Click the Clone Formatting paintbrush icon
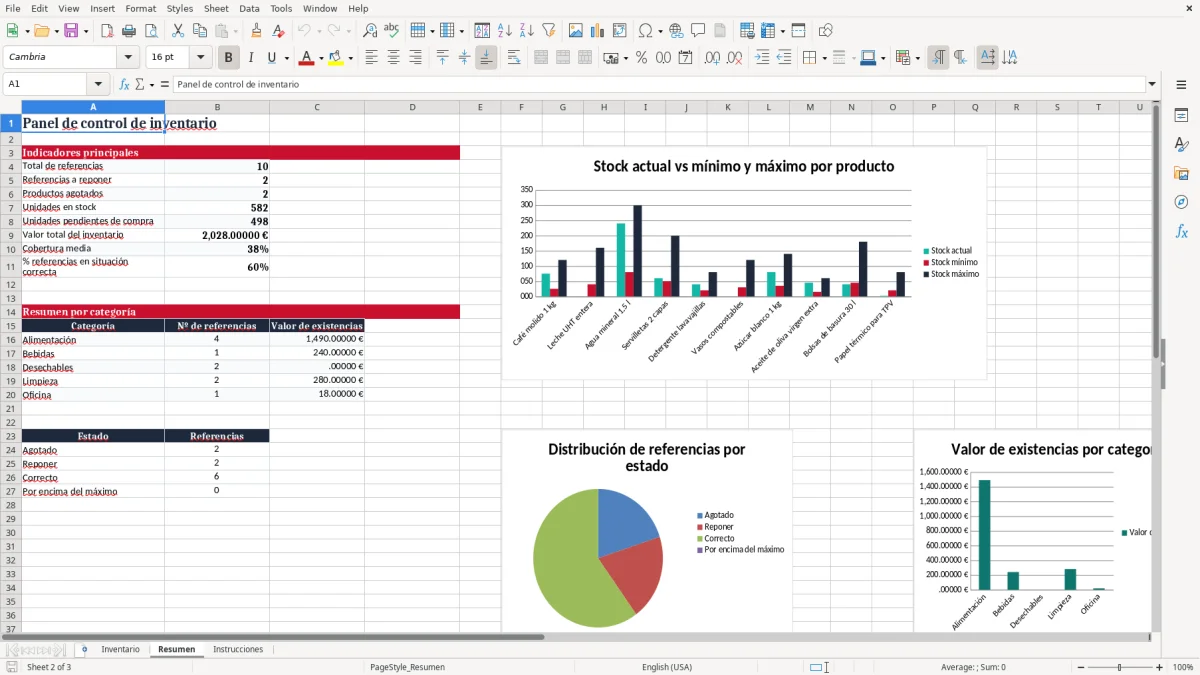Viewport: 1200px width, 675px height. point(256,31)
